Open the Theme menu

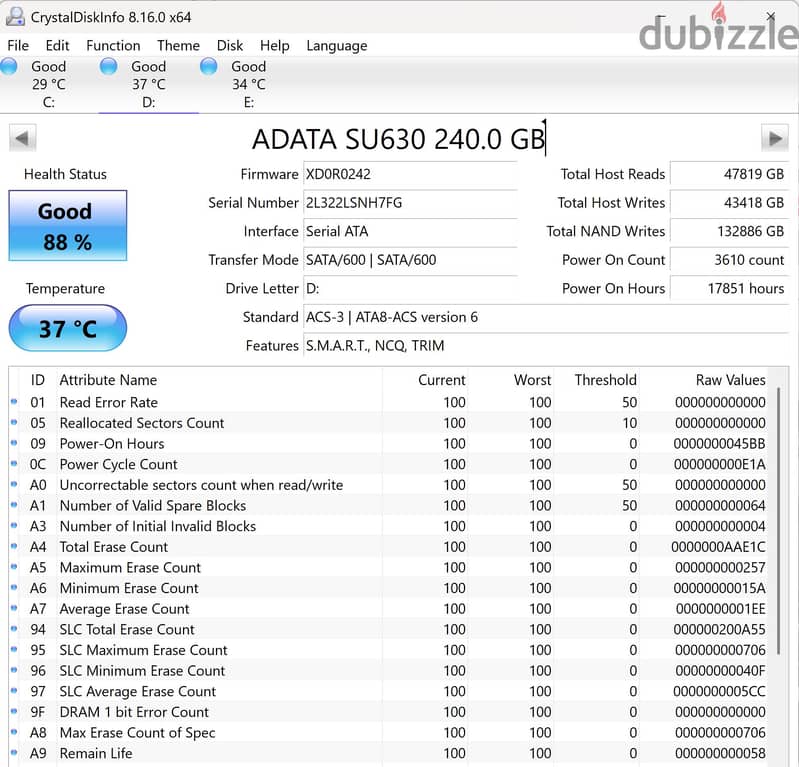point(178,46)
